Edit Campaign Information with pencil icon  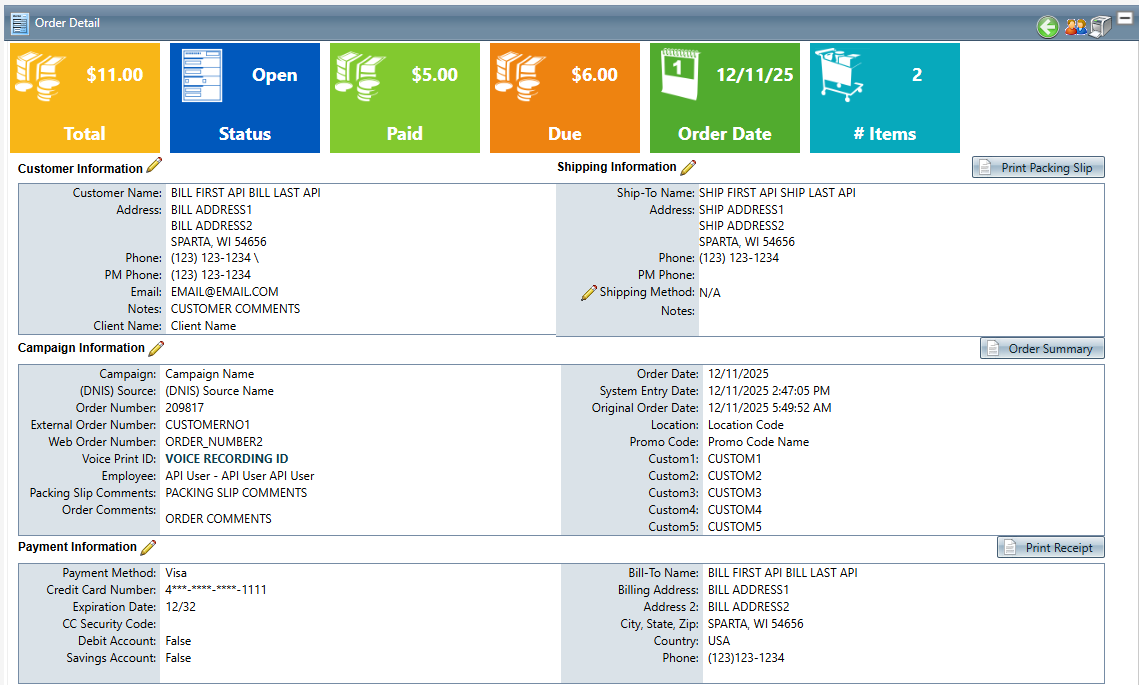(x=156, y=348)
